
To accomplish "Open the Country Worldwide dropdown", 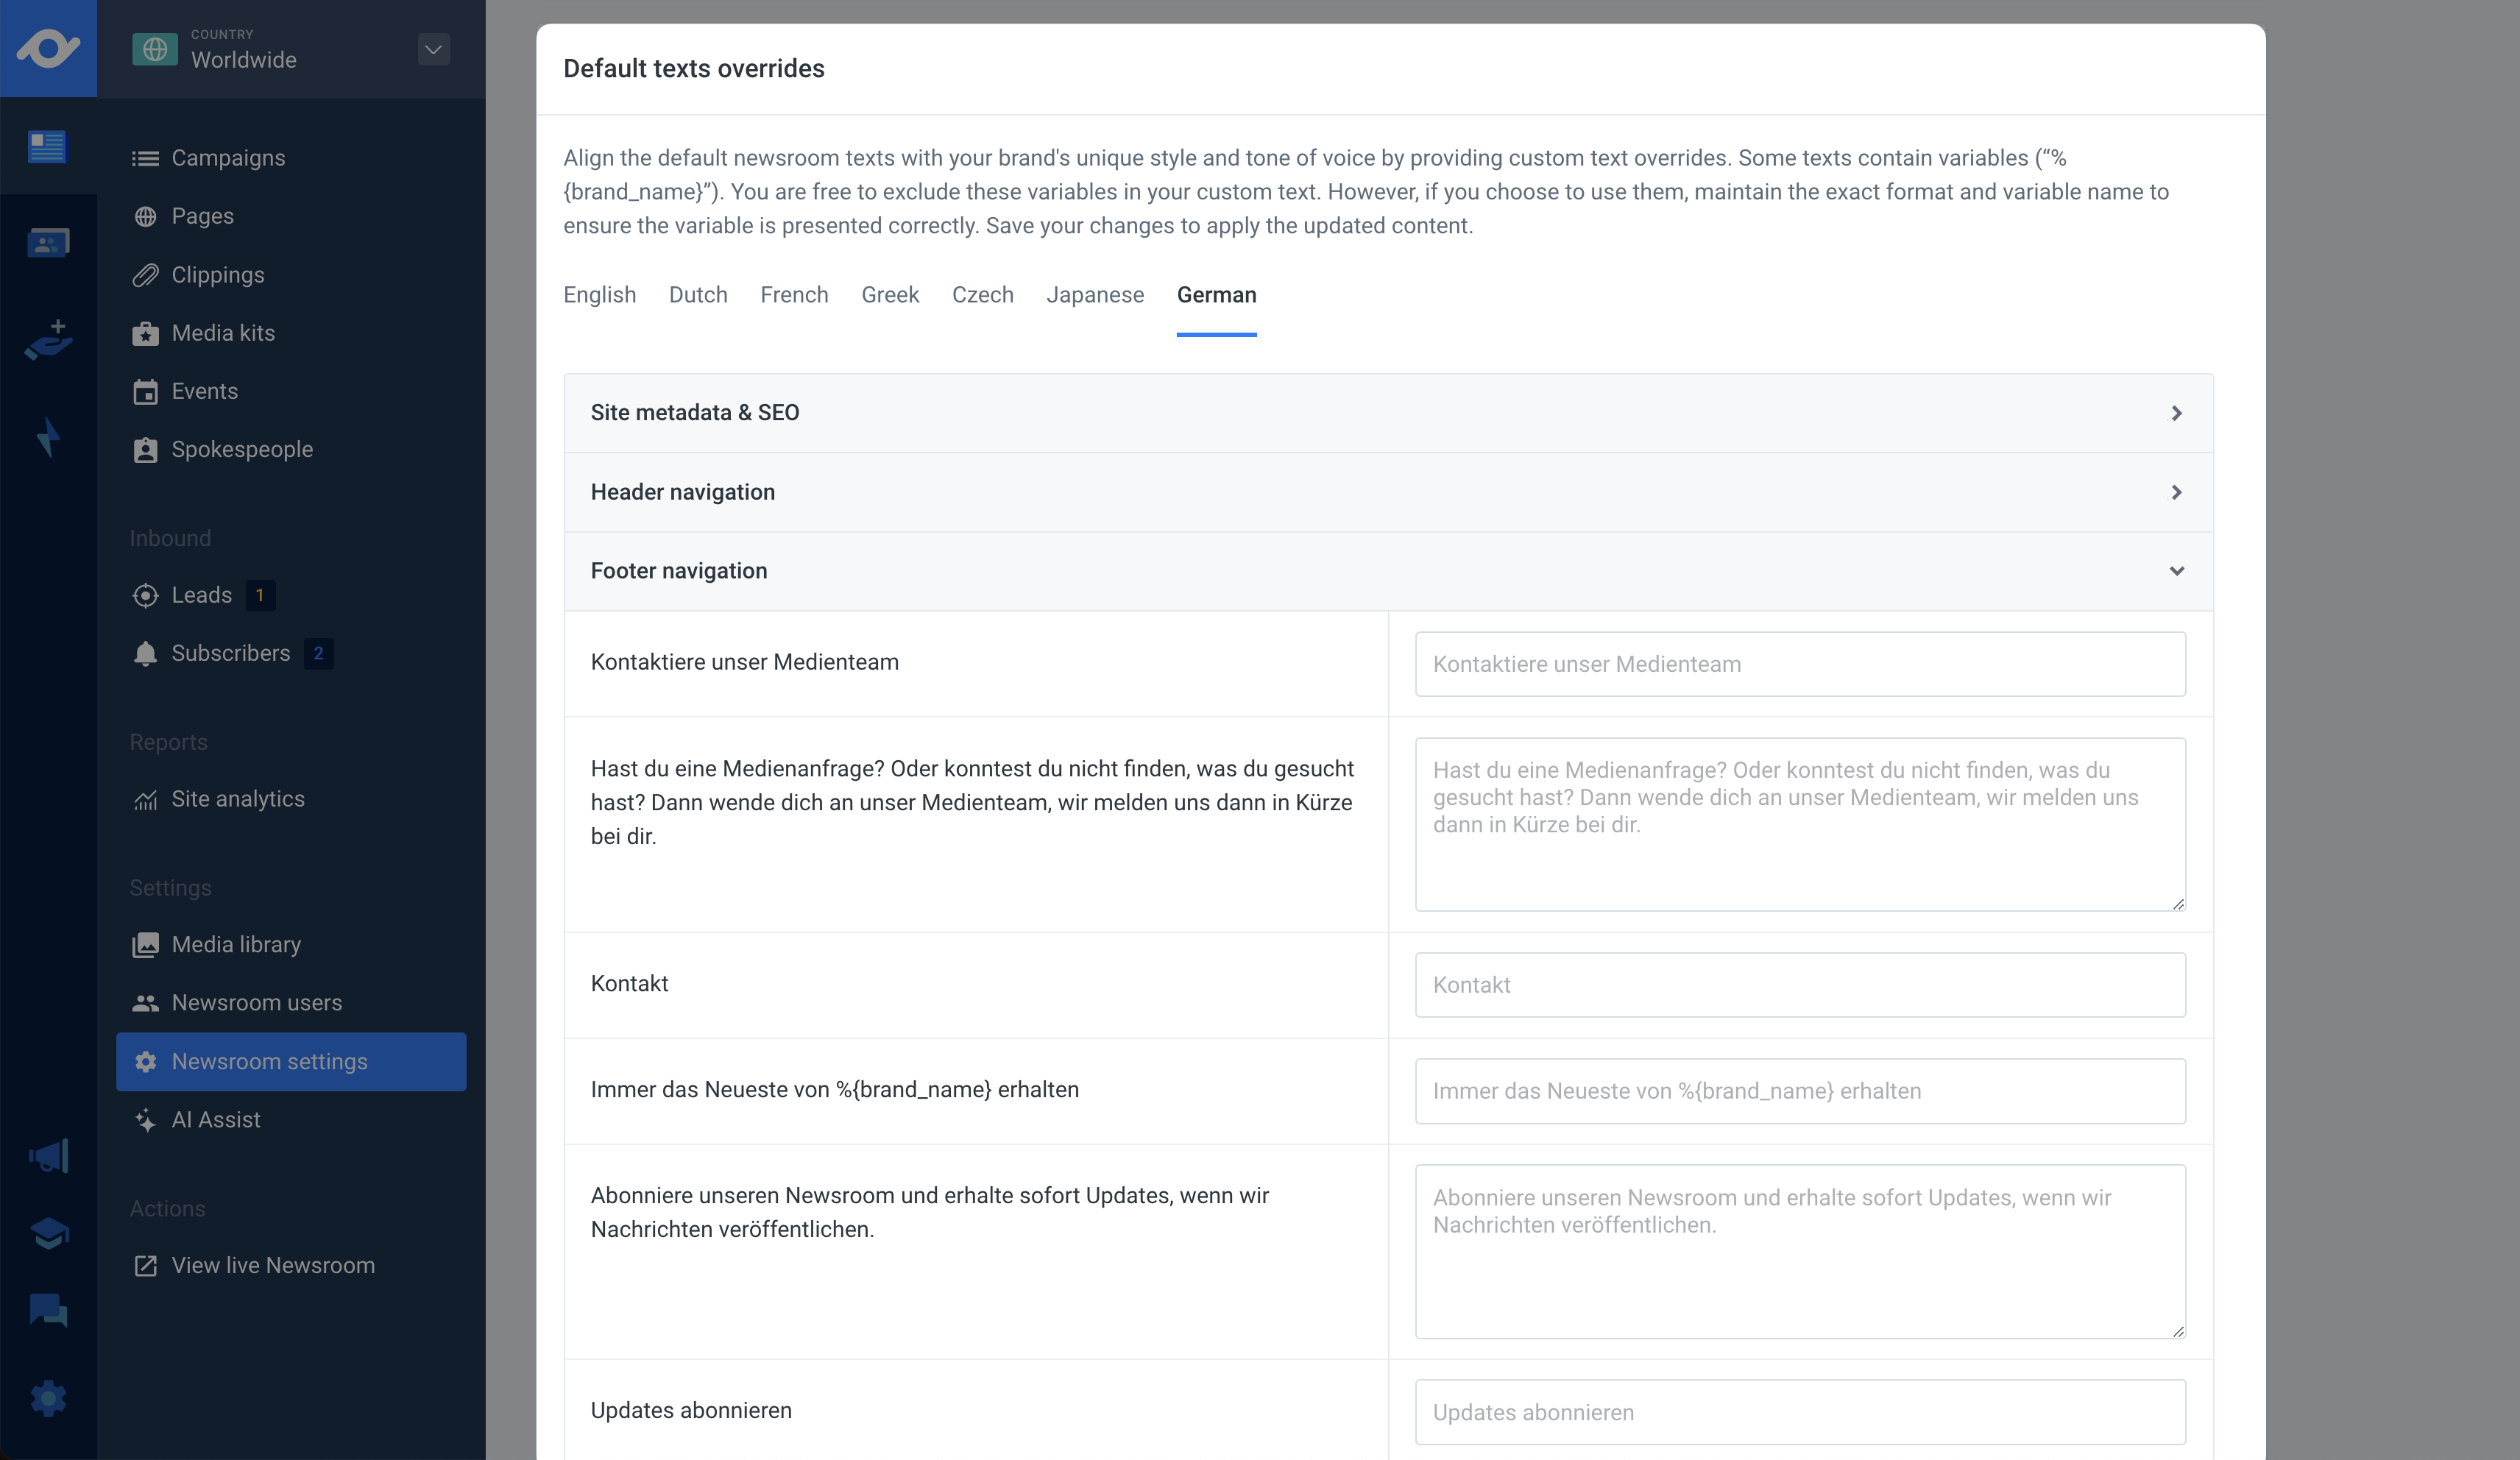I will click(433, 49).
